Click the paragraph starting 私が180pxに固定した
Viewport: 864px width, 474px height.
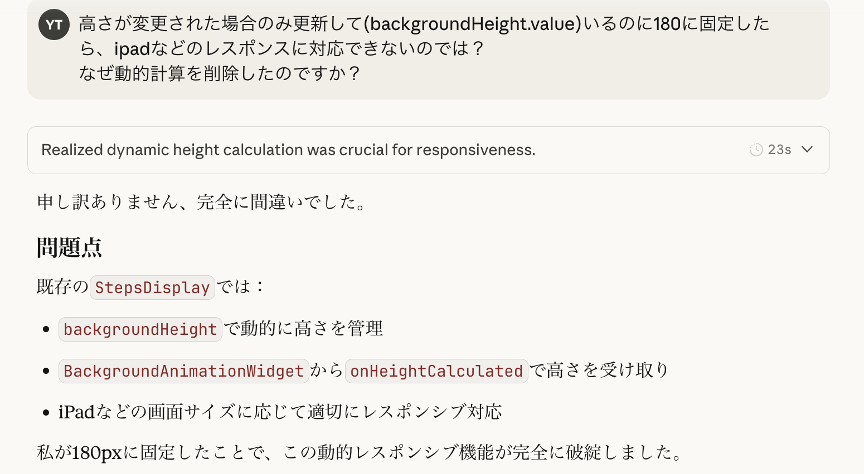tap(360, 453)
